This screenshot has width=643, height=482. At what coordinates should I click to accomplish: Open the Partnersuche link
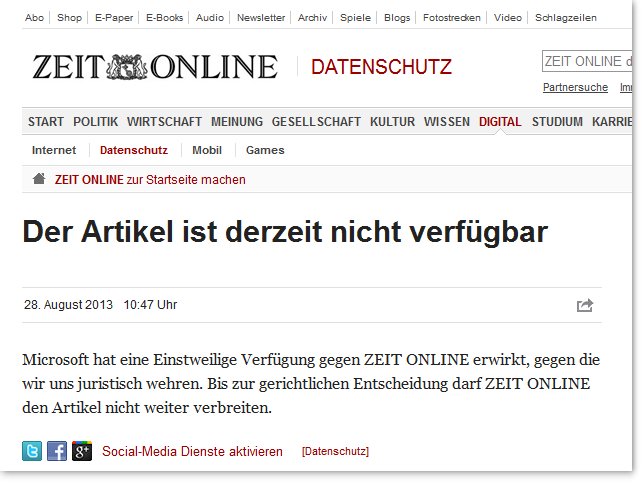point(575,87)
